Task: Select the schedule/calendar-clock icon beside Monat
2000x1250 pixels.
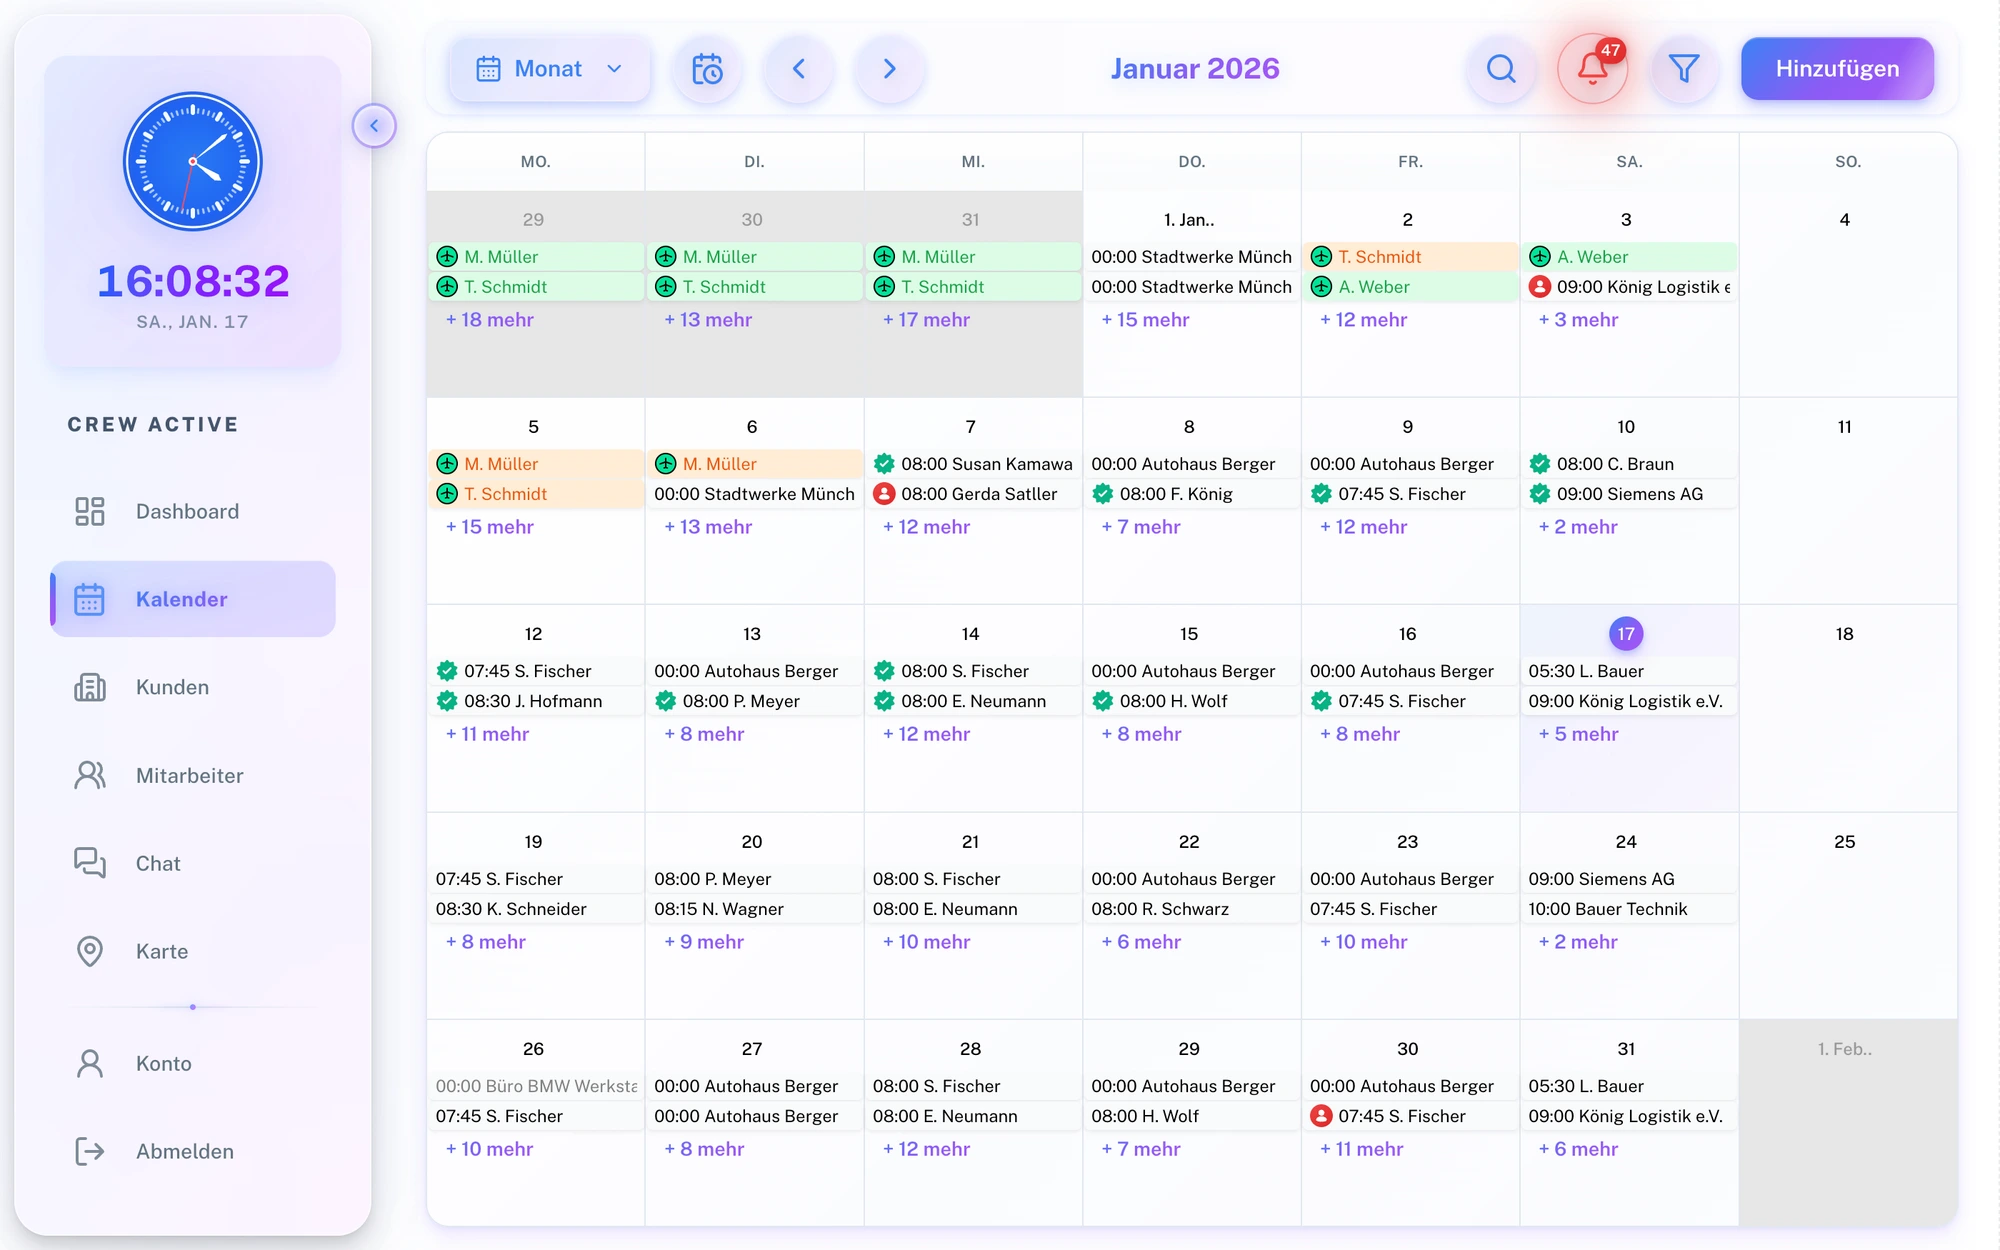Action: (x=708, y=68)
